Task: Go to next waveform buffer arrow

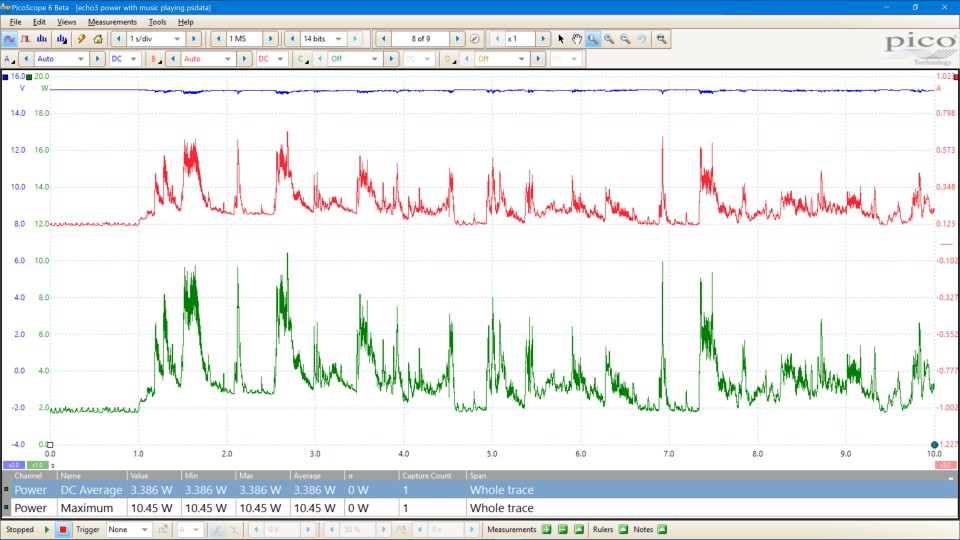Action: 457,39
